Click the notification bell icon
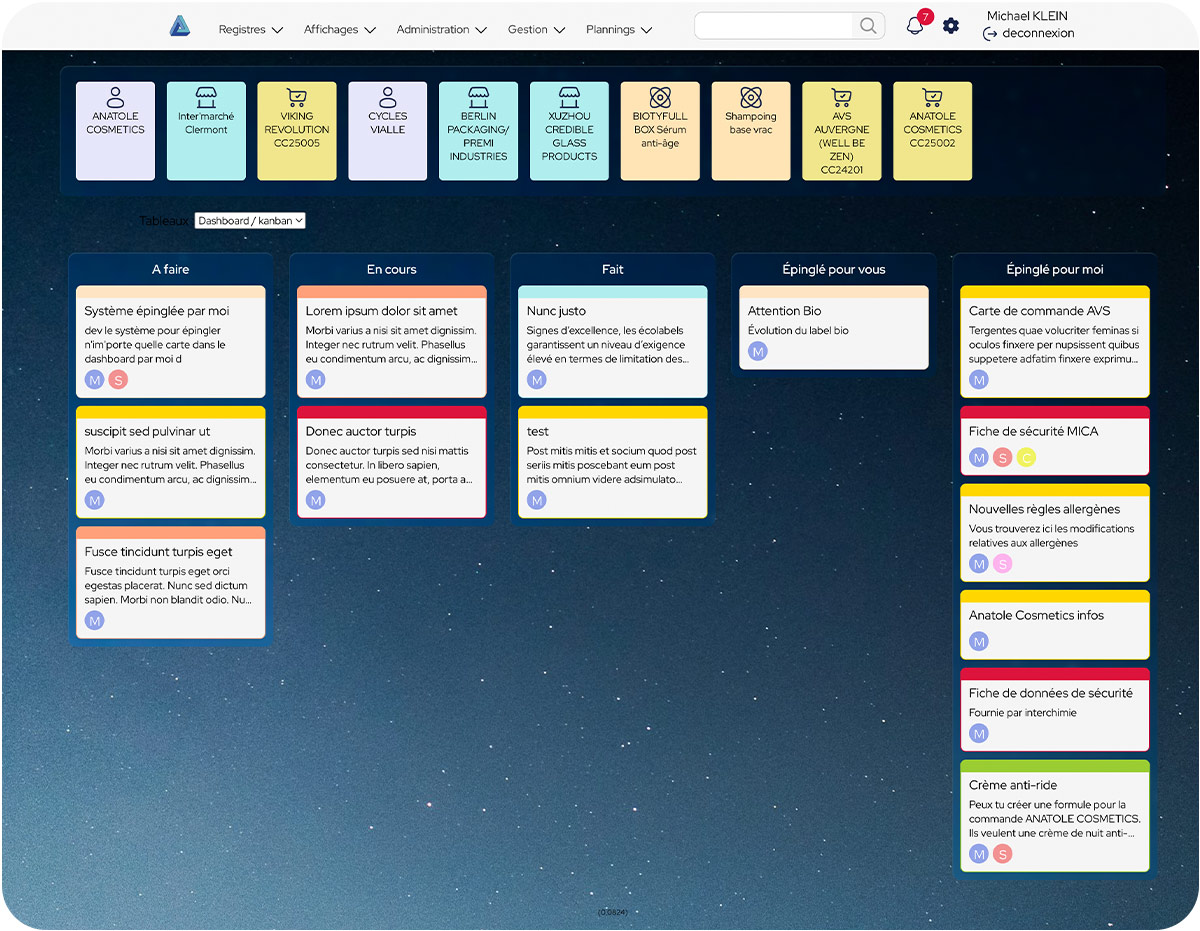 [x=914, y=27]
